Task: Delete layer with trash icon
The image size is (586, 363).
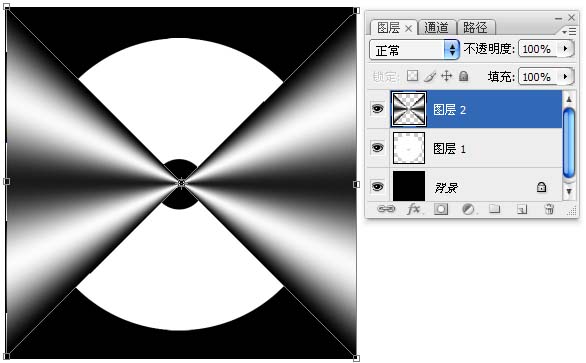Action: [549, 209]
